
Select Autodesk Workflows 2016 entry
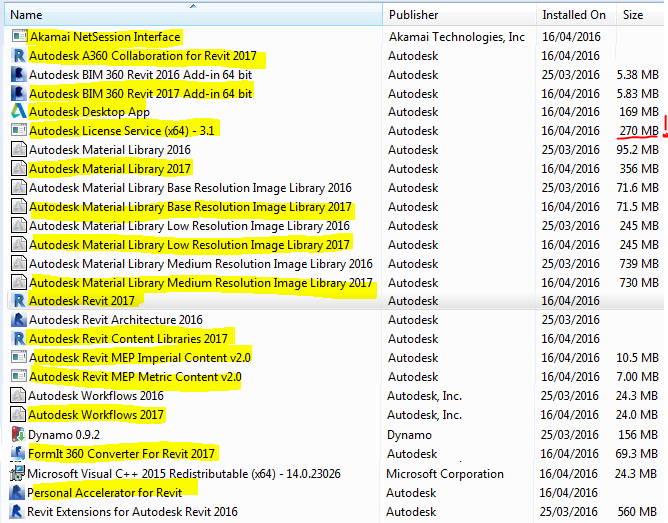coord(96,396)
